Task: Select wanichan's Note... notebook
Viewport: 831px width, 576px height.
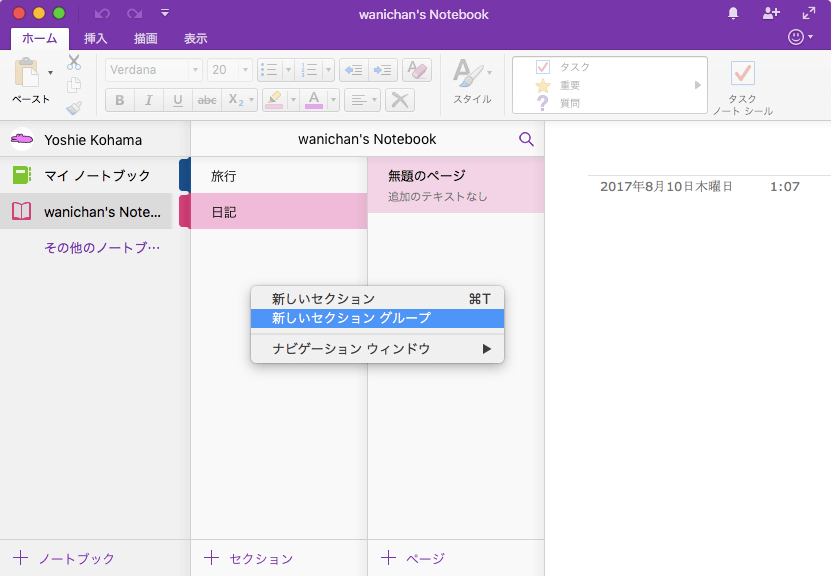Action: (x=86, y=211)
